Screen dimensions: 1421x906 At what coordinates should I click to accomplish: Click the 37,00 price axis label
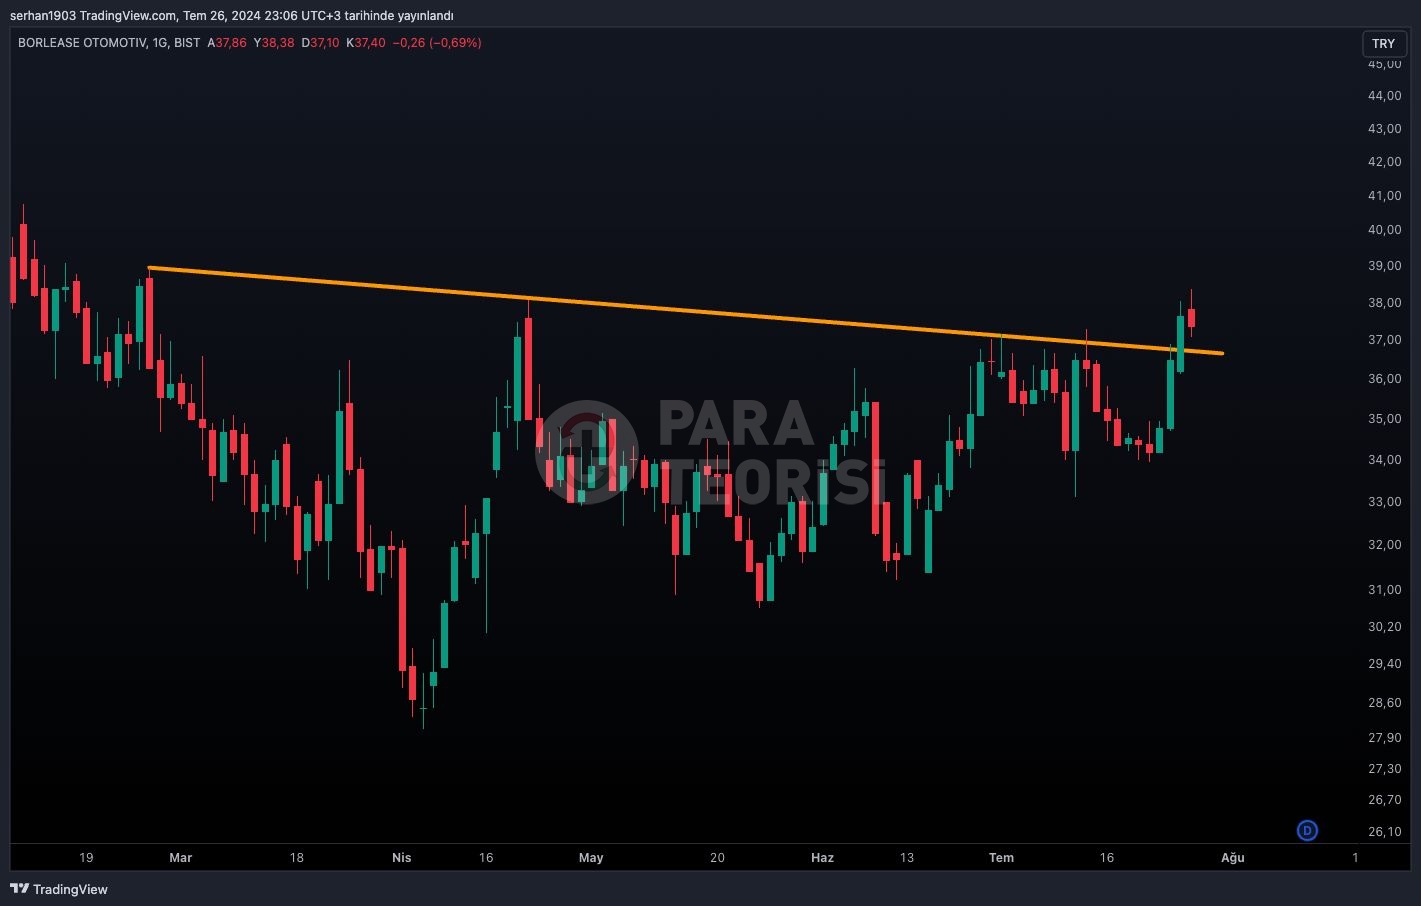[1384, 340]
